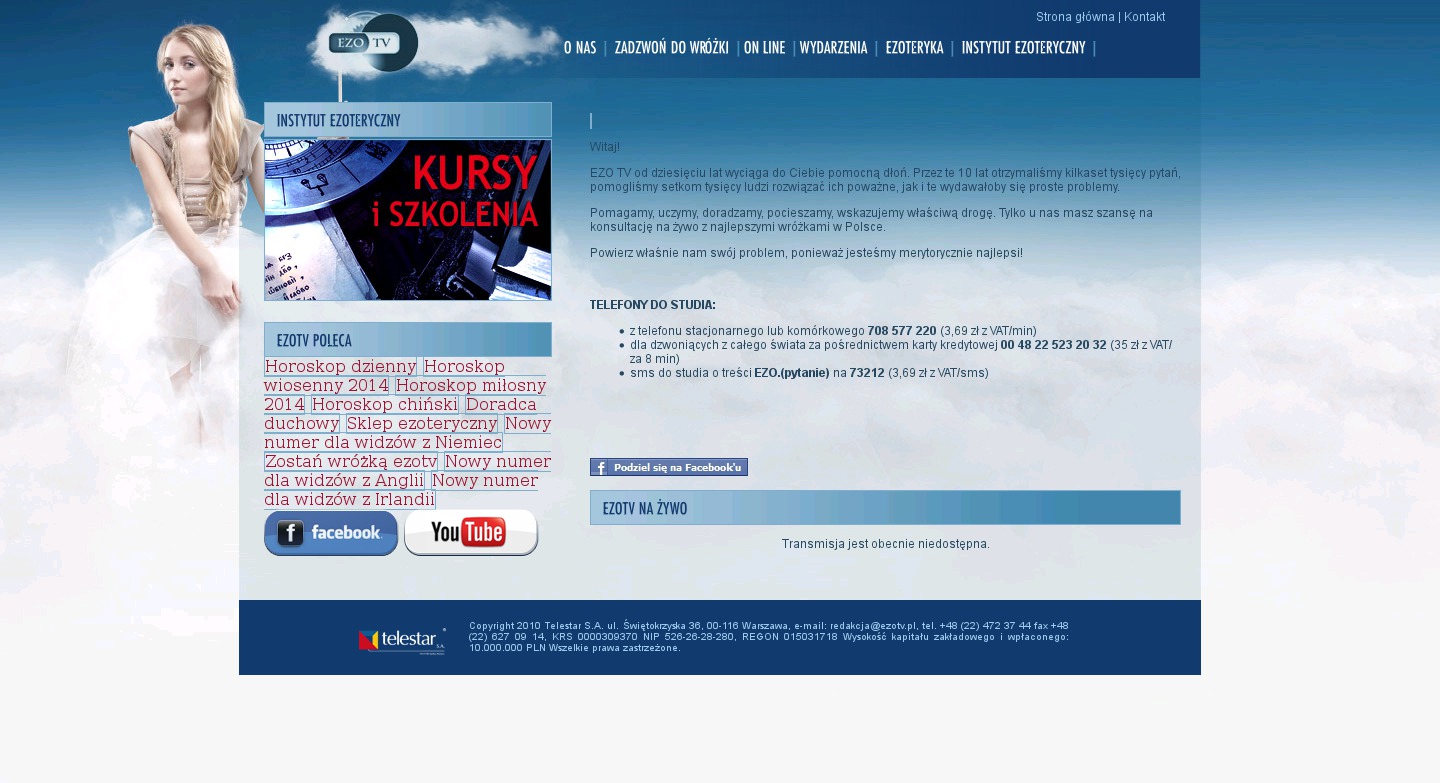
Task: Open Horoskop dzienny link
Action: (x=340, y=366)
